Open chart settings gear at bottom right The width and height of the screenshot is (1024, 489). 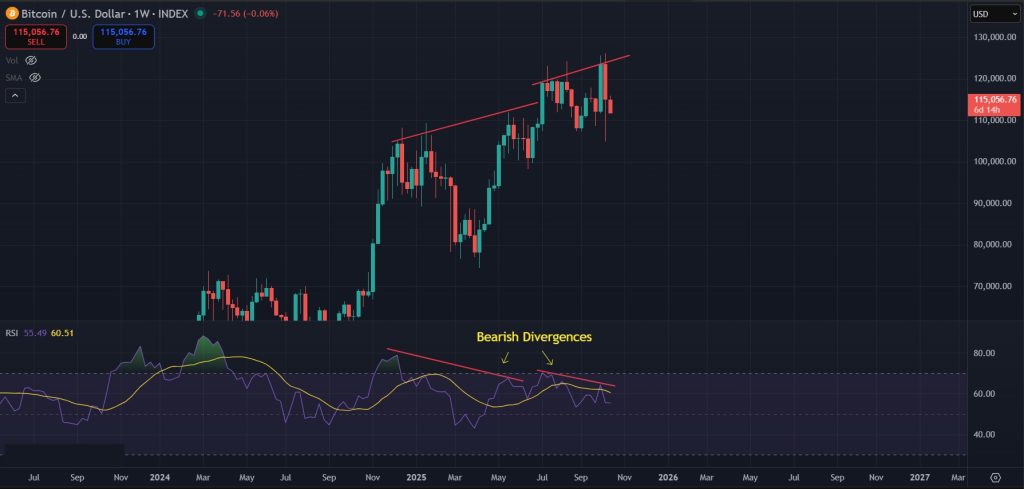click(995, 478)
